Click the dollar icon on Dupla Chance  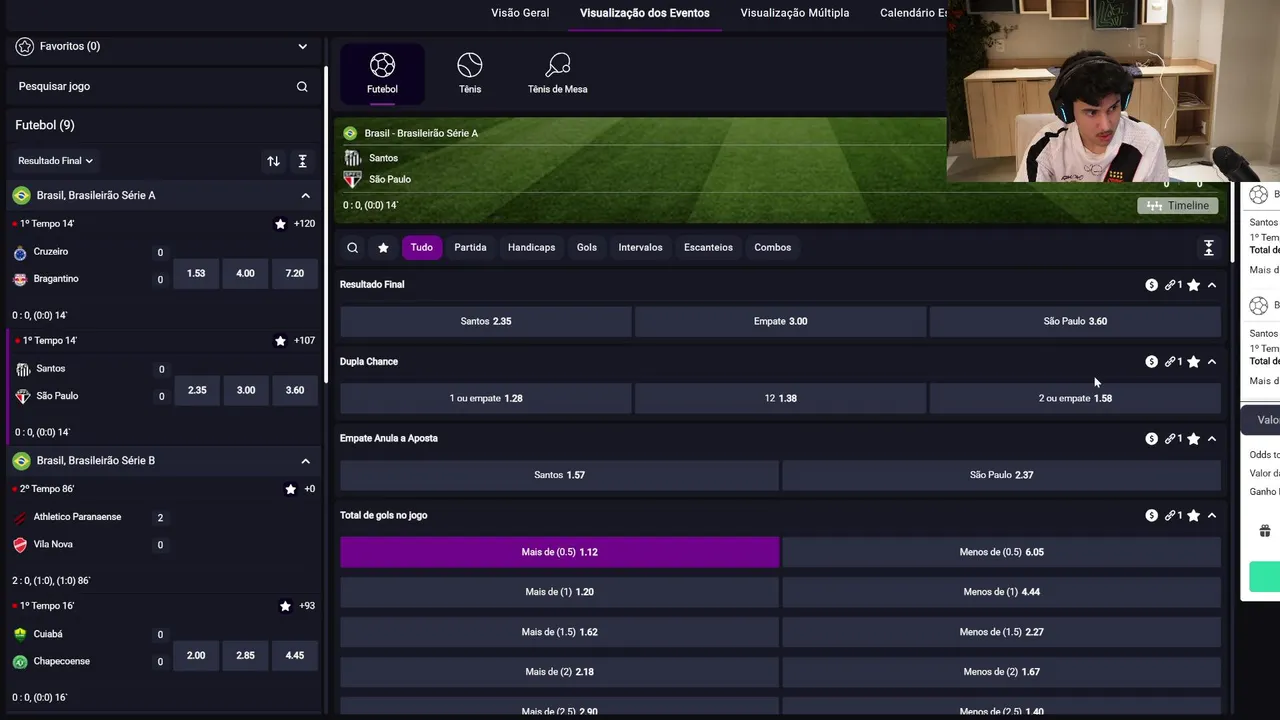pos(1152,362)
